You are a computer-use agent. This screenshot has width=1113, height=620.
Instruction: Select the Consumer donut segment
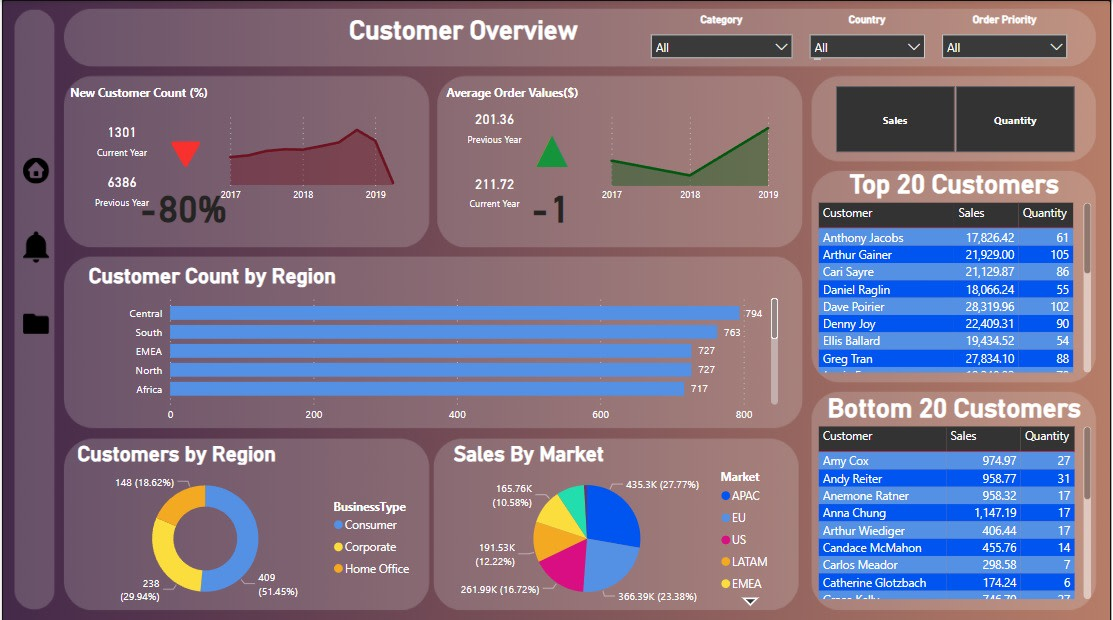[x=245, y=538]
